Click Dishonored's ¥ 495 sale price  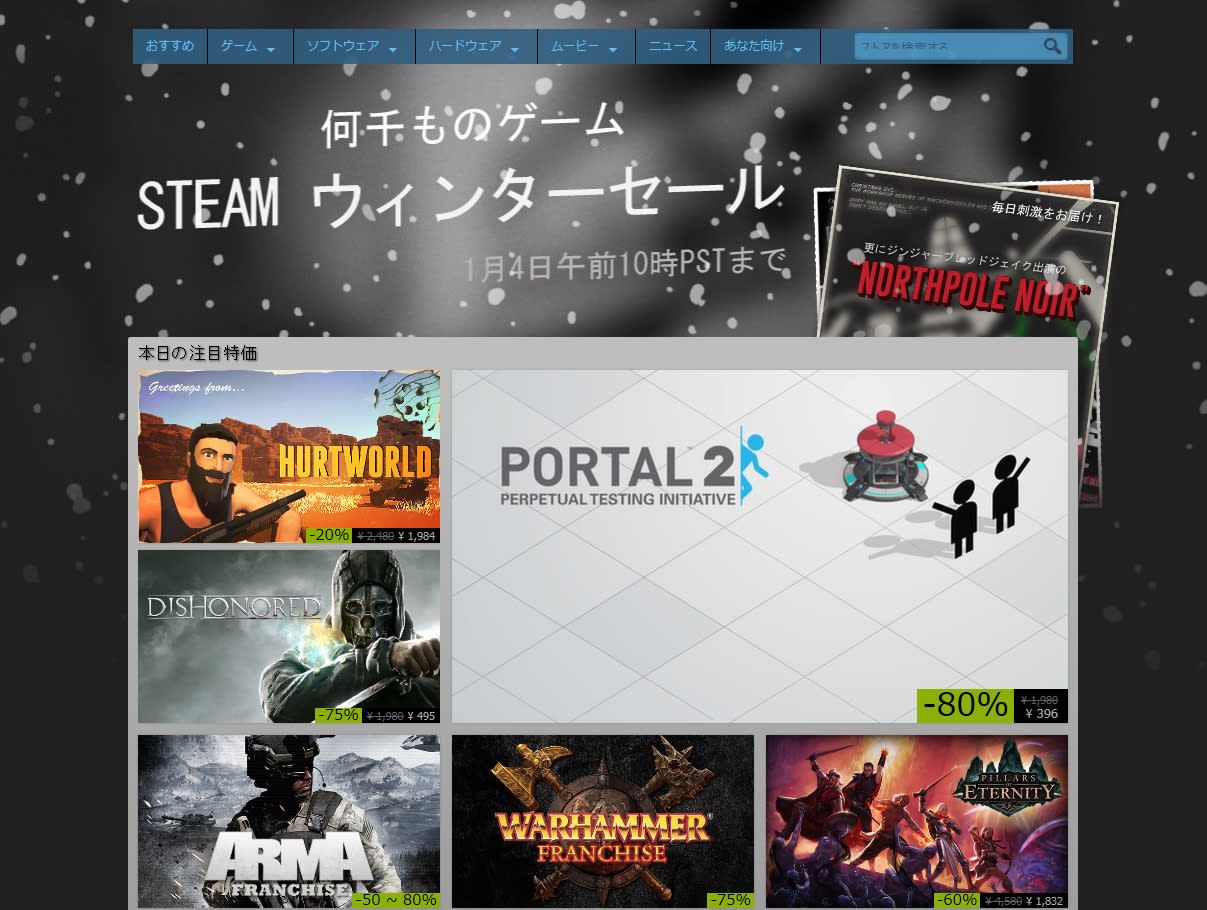(420, 716)
